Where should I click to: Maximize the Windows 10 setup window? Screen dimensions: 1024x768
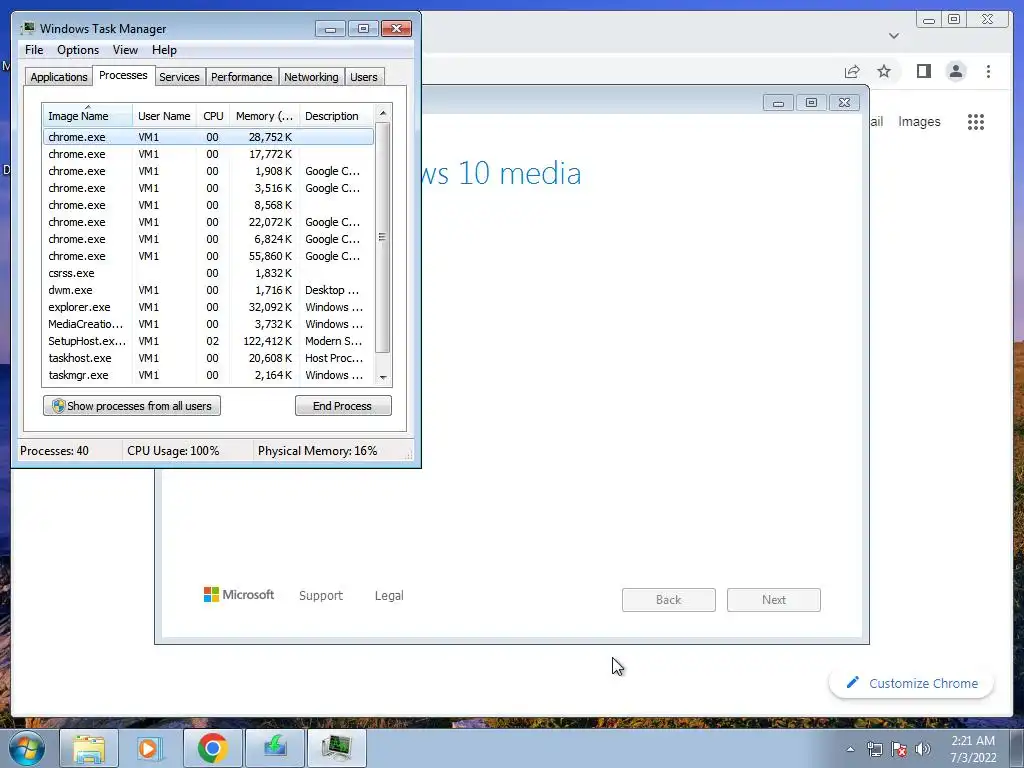click(x=811, y=103)
